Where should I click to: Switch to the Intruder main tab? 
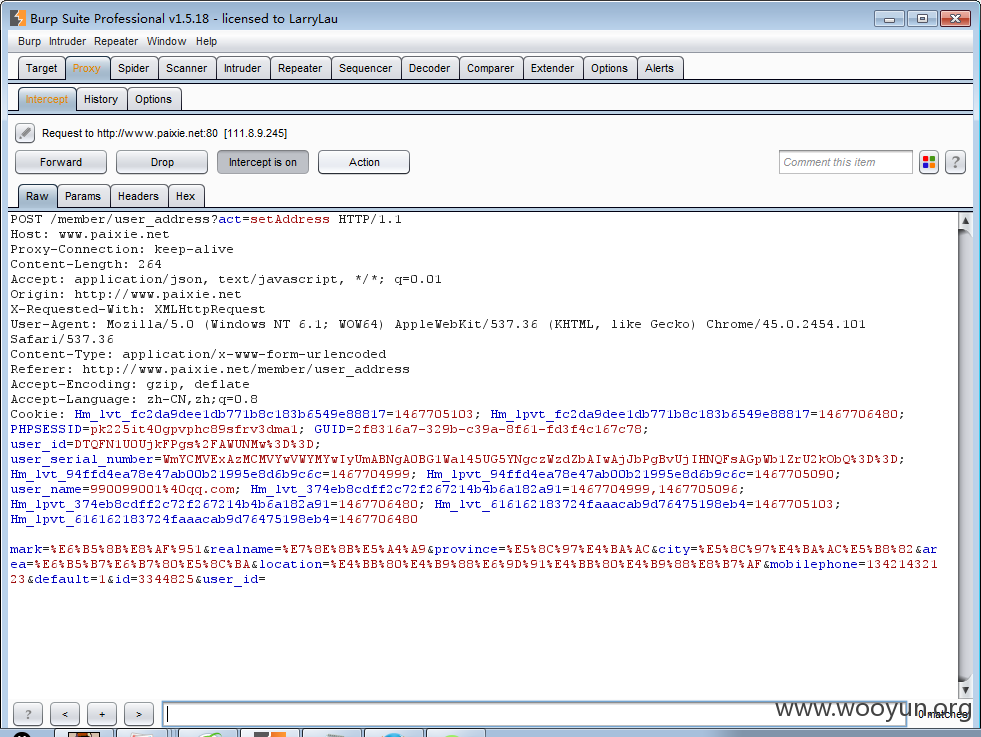(243, 68)
